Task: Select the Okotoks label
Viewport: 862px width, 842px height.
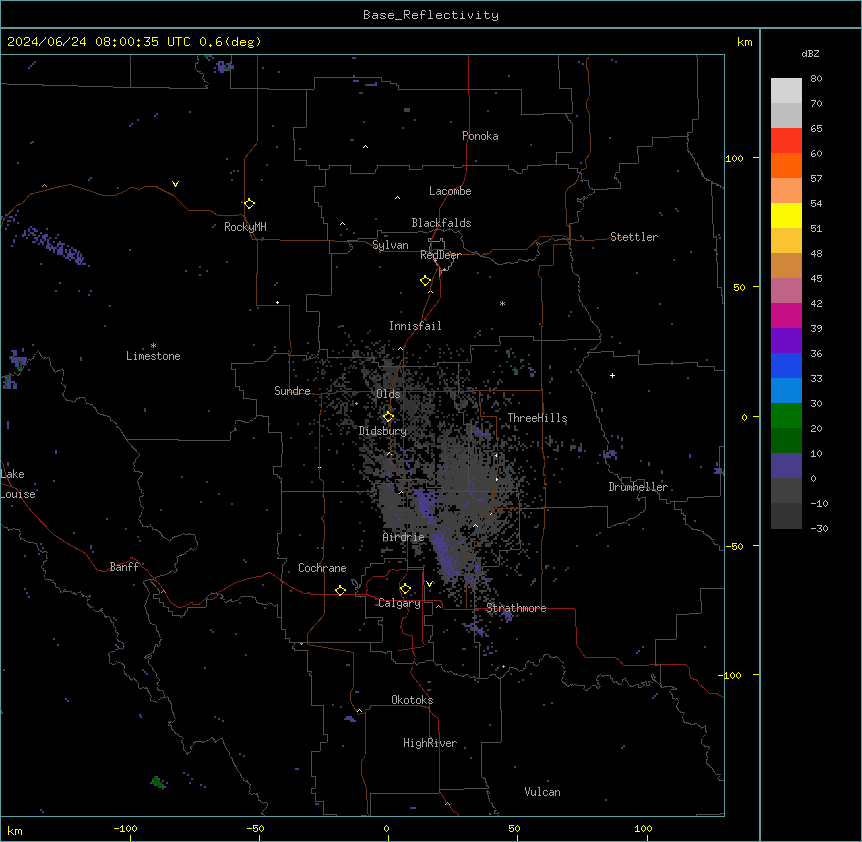Action: click(412, 700)
